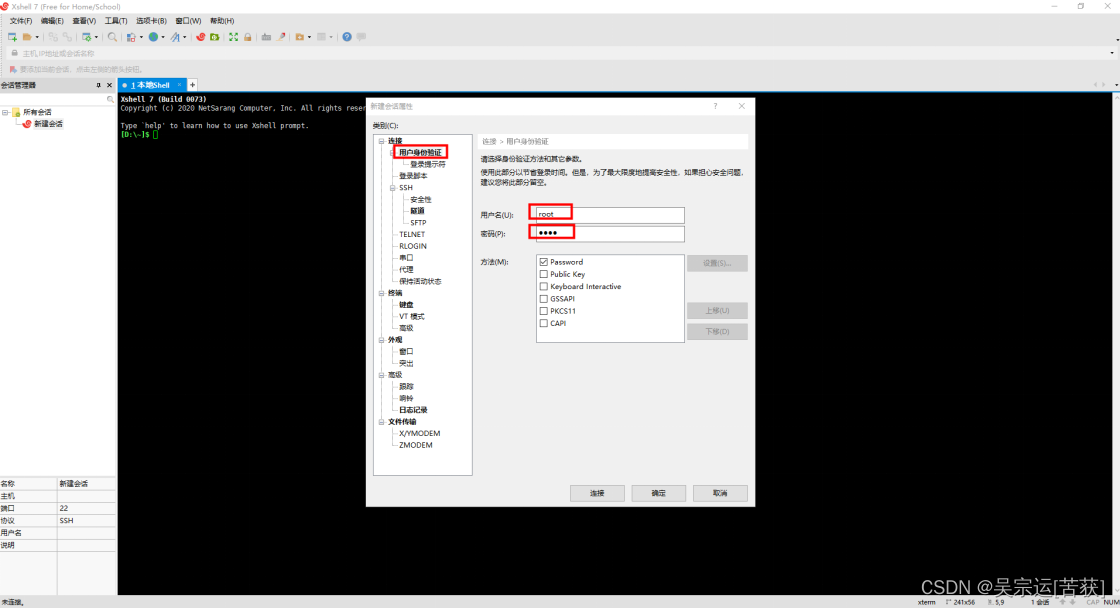Enable the Keyboard Interactive checkbox
The width and height of the screenshot is (1120, 608).
[x=544, y=286]
